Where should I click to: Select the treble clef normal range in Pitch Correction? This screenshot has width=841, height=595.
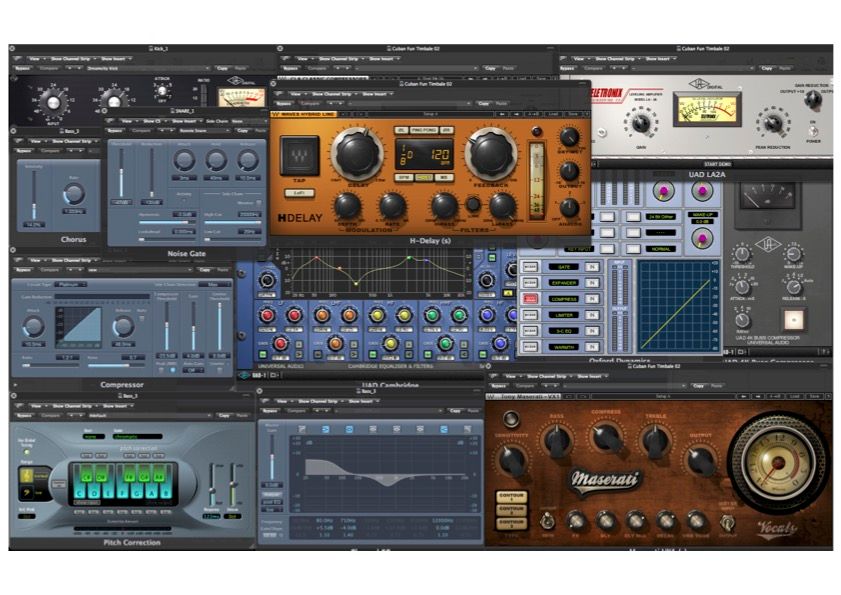click(26, 475)
